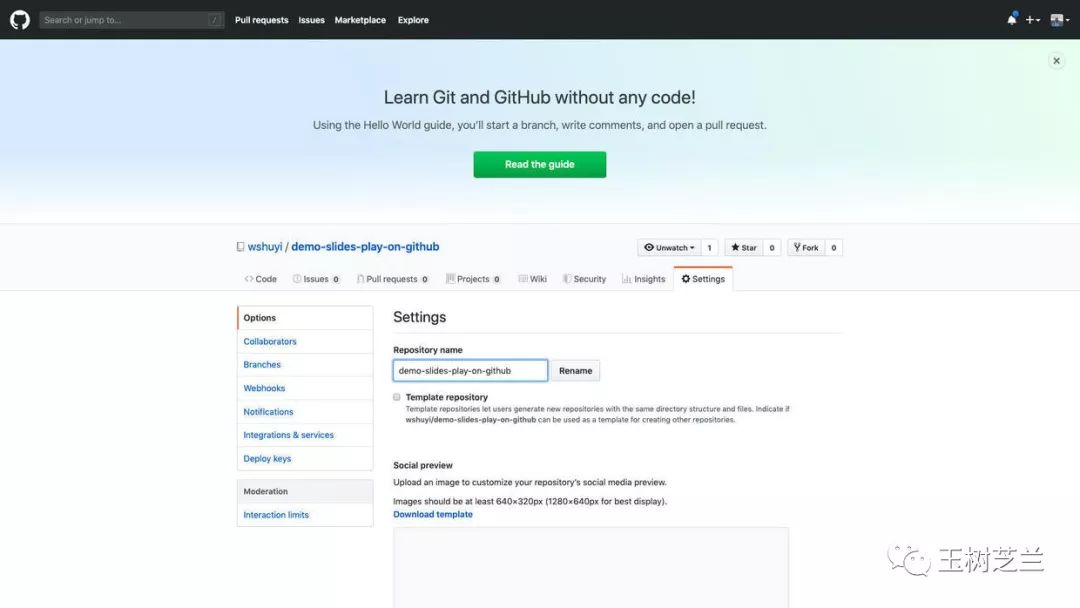This screenshot has height=608, width=1080.
Task: Click the Repository name input field
Action: [470, 370]
